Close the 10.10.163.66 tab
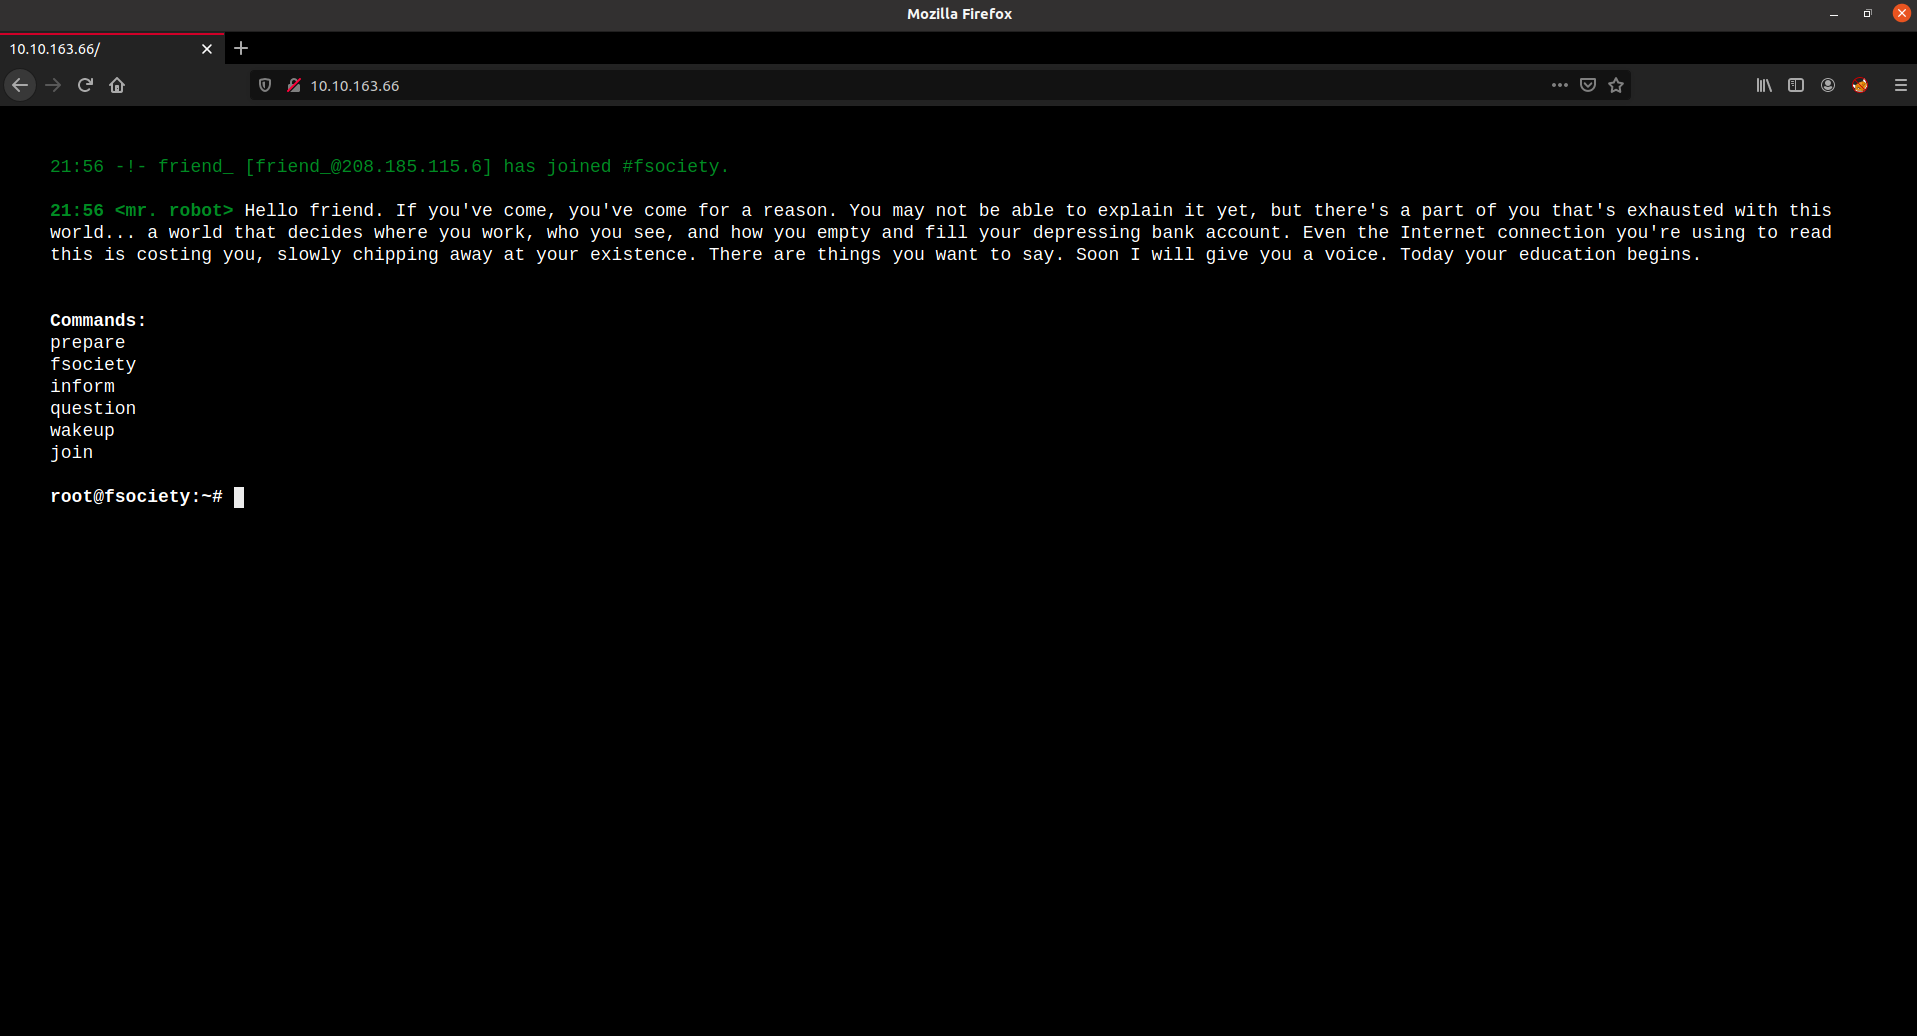The image size is (1917, 1036). tap(207, 49)
